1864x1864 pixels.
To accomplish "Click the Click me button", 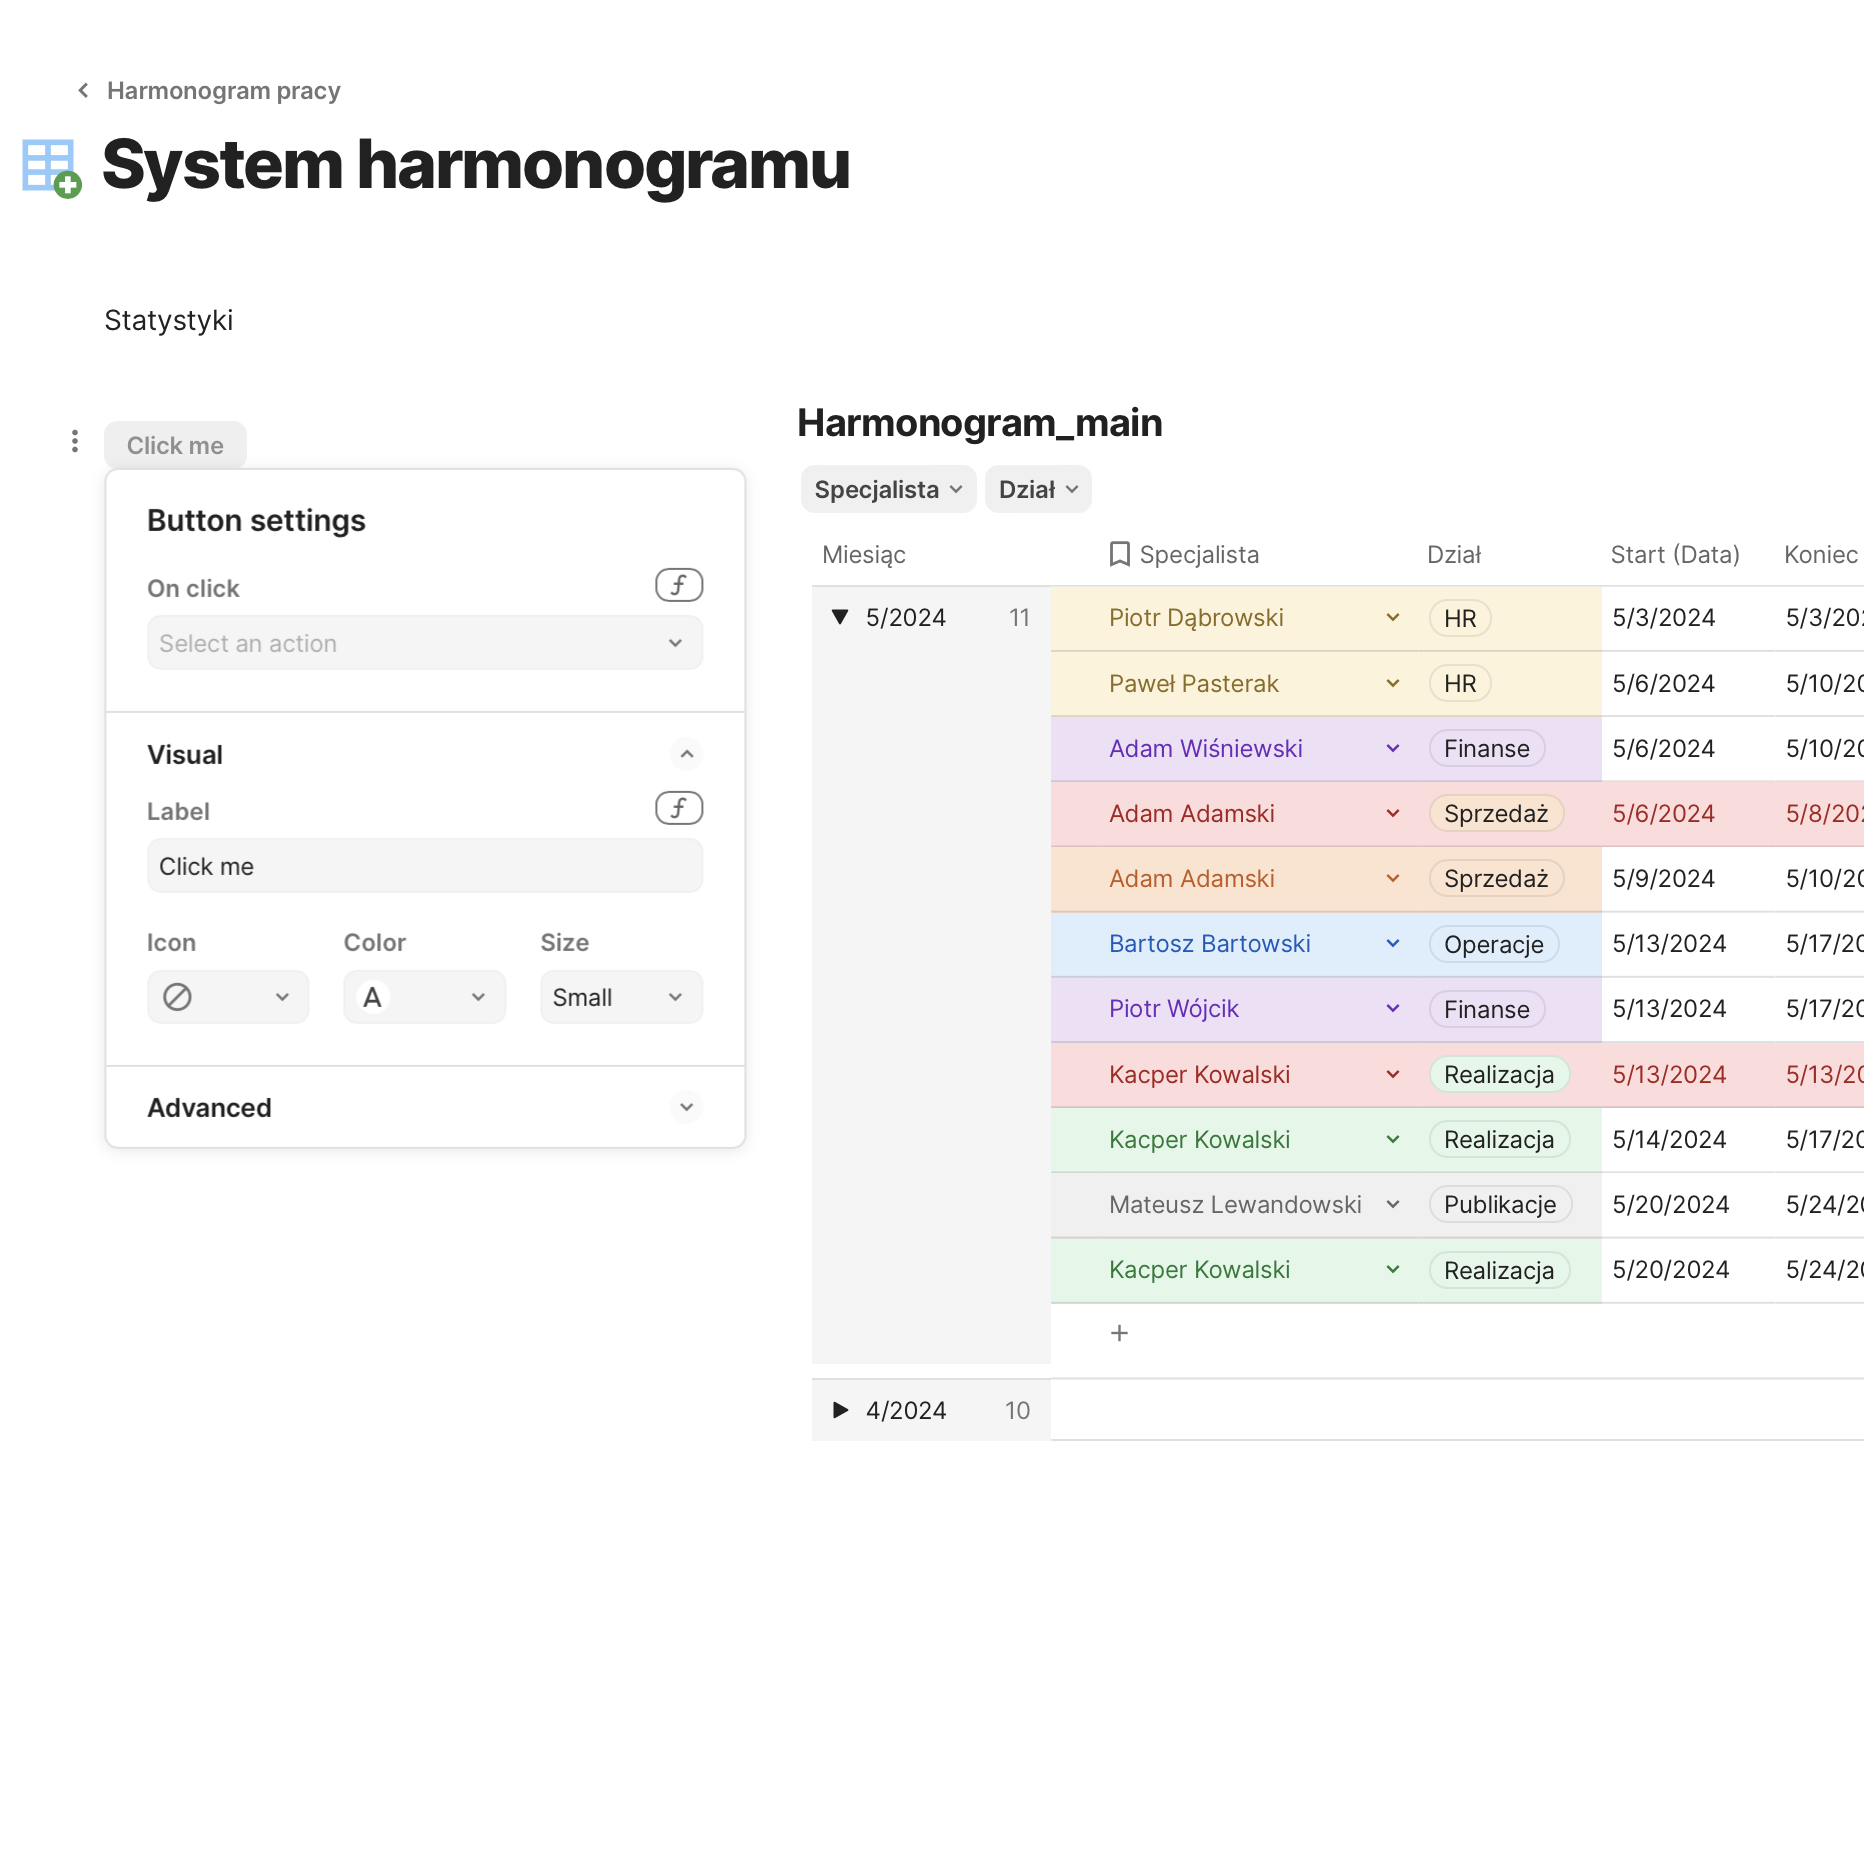I will (x=175, y=445).
